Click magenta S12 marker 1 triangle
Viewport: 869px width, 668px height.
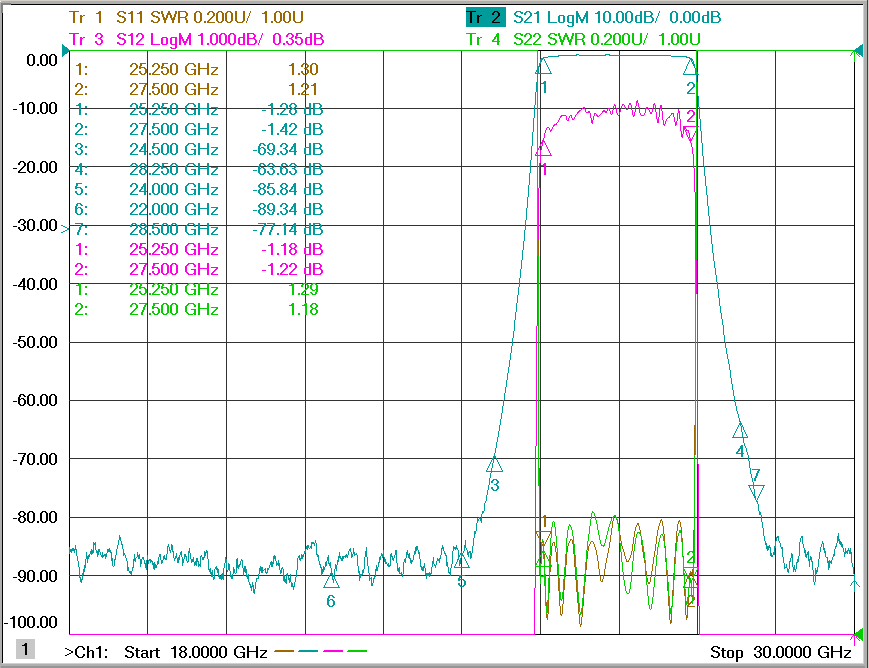pyautogui.click(x=543, y=148)
